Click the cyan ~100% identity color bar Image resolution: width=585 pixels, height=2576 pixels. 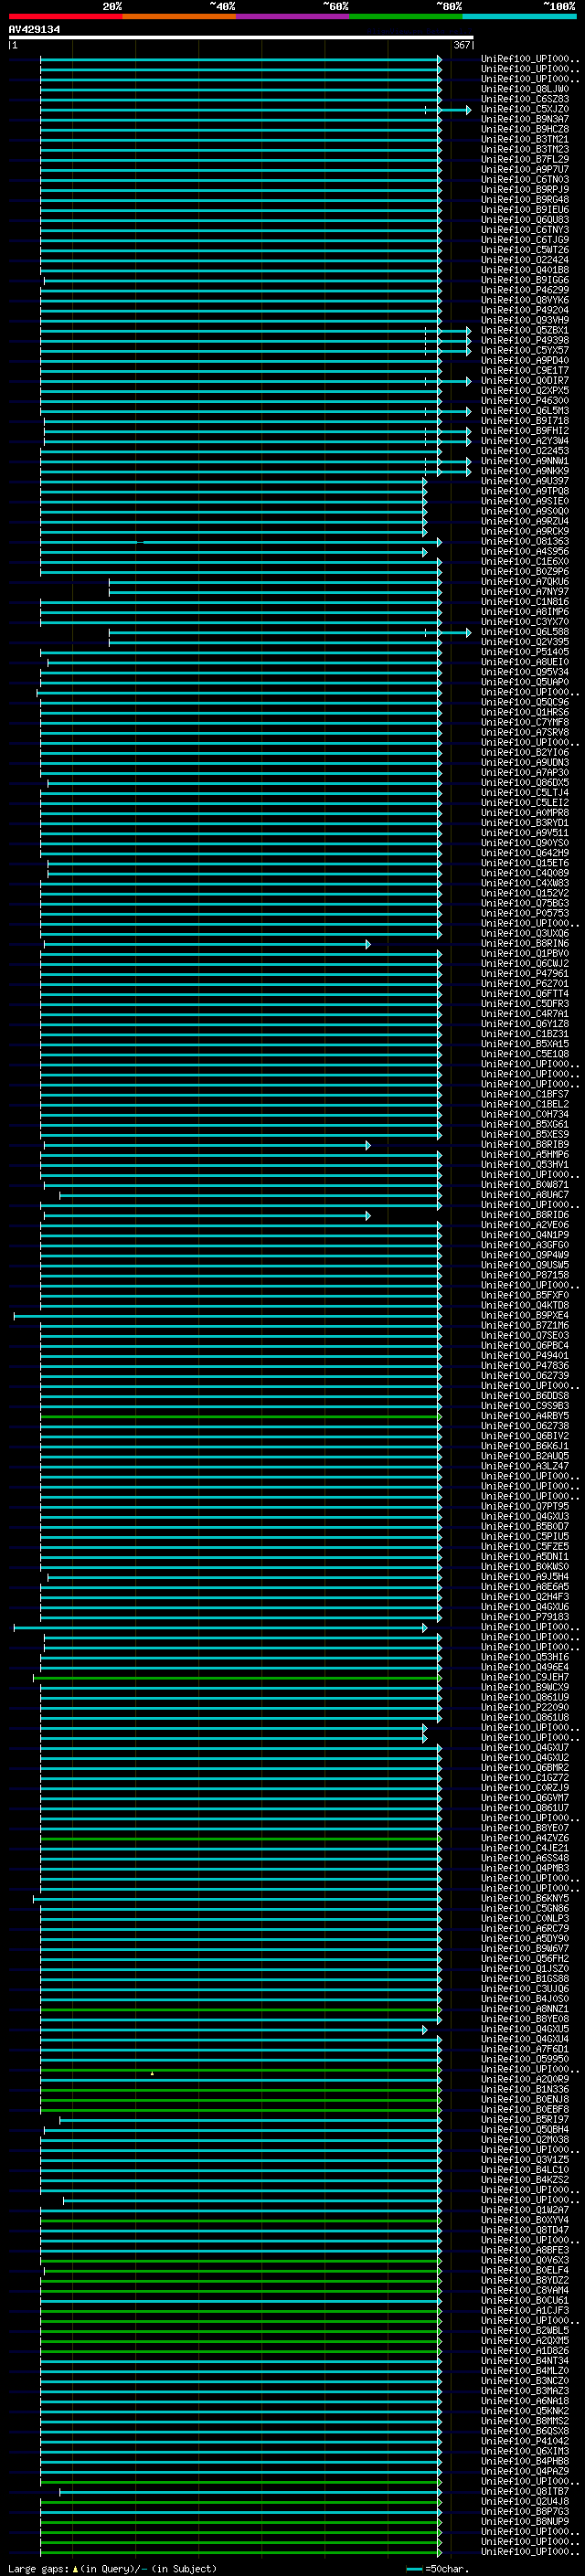(x=519, y=16)
